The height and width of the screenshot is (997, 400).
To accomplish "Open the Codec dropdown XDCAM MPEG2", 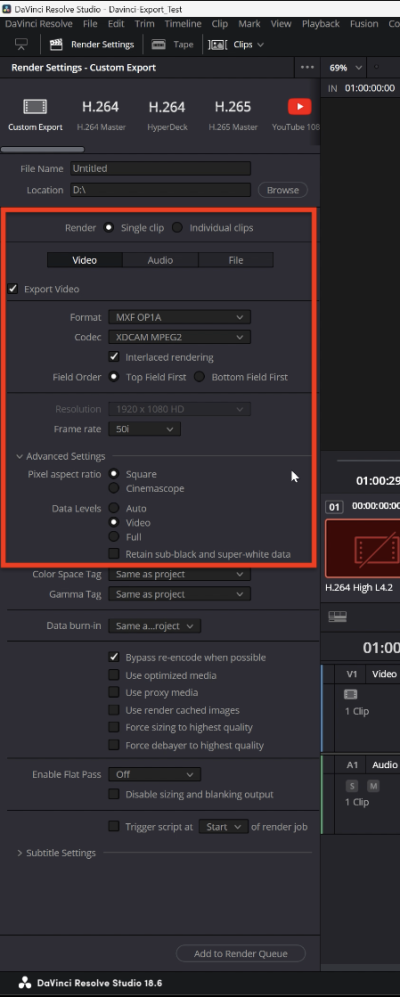I will click(x=179, y=337).
